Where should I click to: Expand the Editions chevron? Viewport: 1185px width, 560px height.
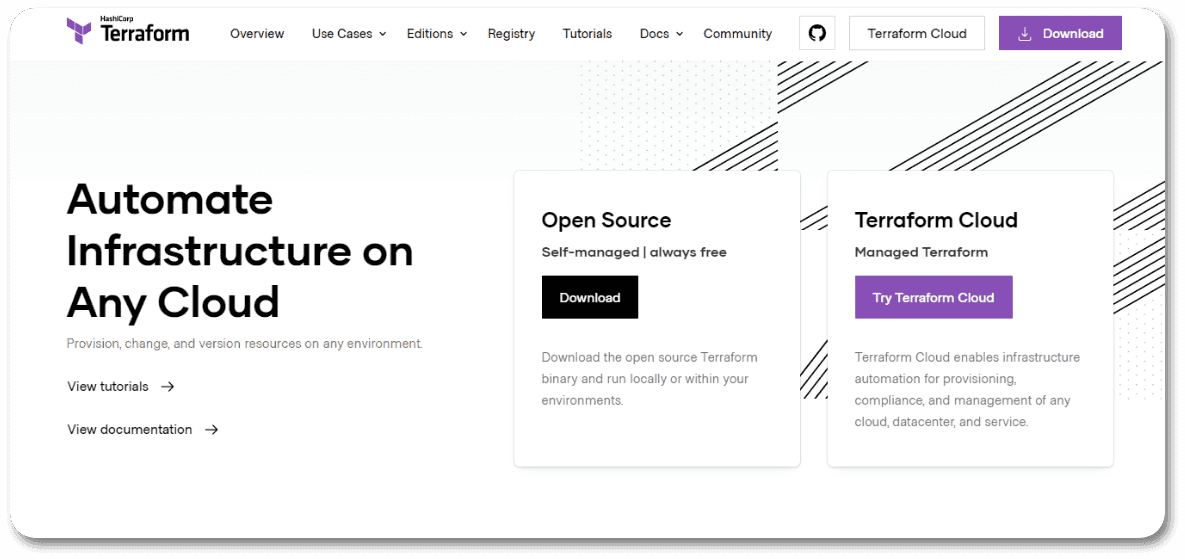click(463, 34)
